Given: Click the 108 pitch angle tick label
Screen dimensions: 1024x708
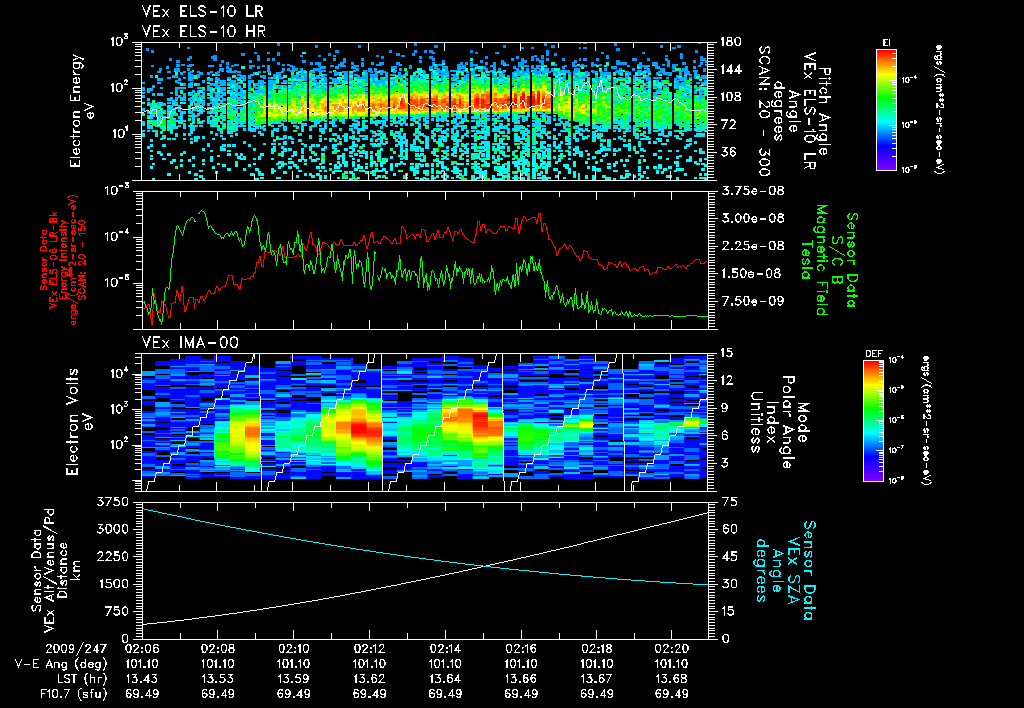Looking at the screenshot, I should [730, 97].
